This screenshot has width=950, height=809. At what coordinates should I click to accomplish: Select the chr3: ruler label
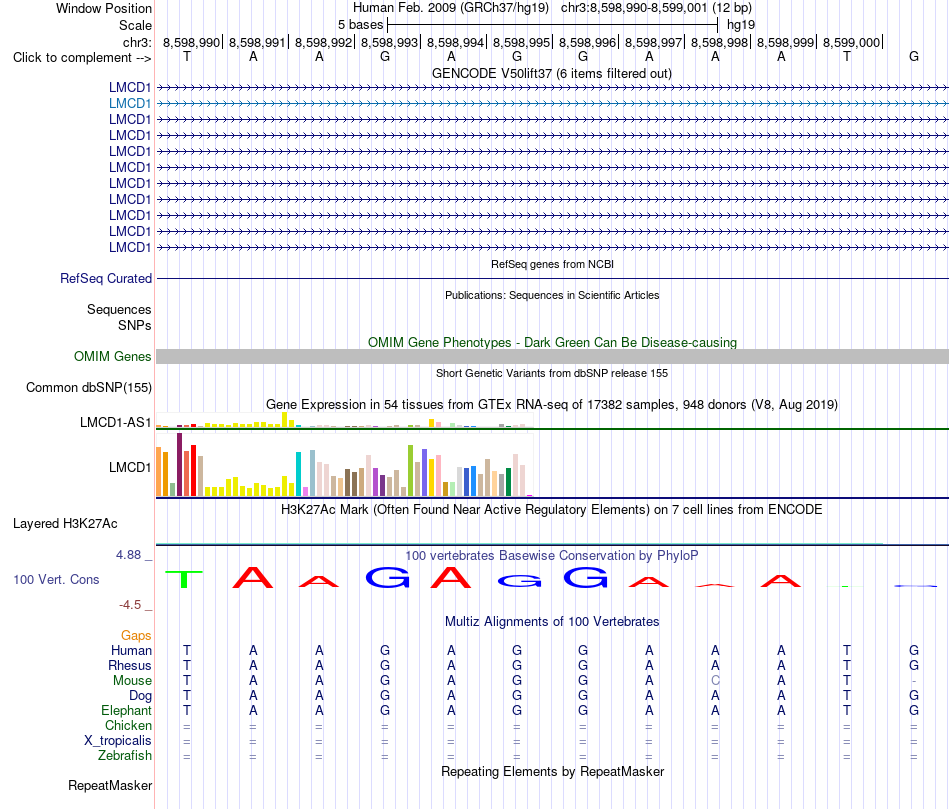(137, 42)
